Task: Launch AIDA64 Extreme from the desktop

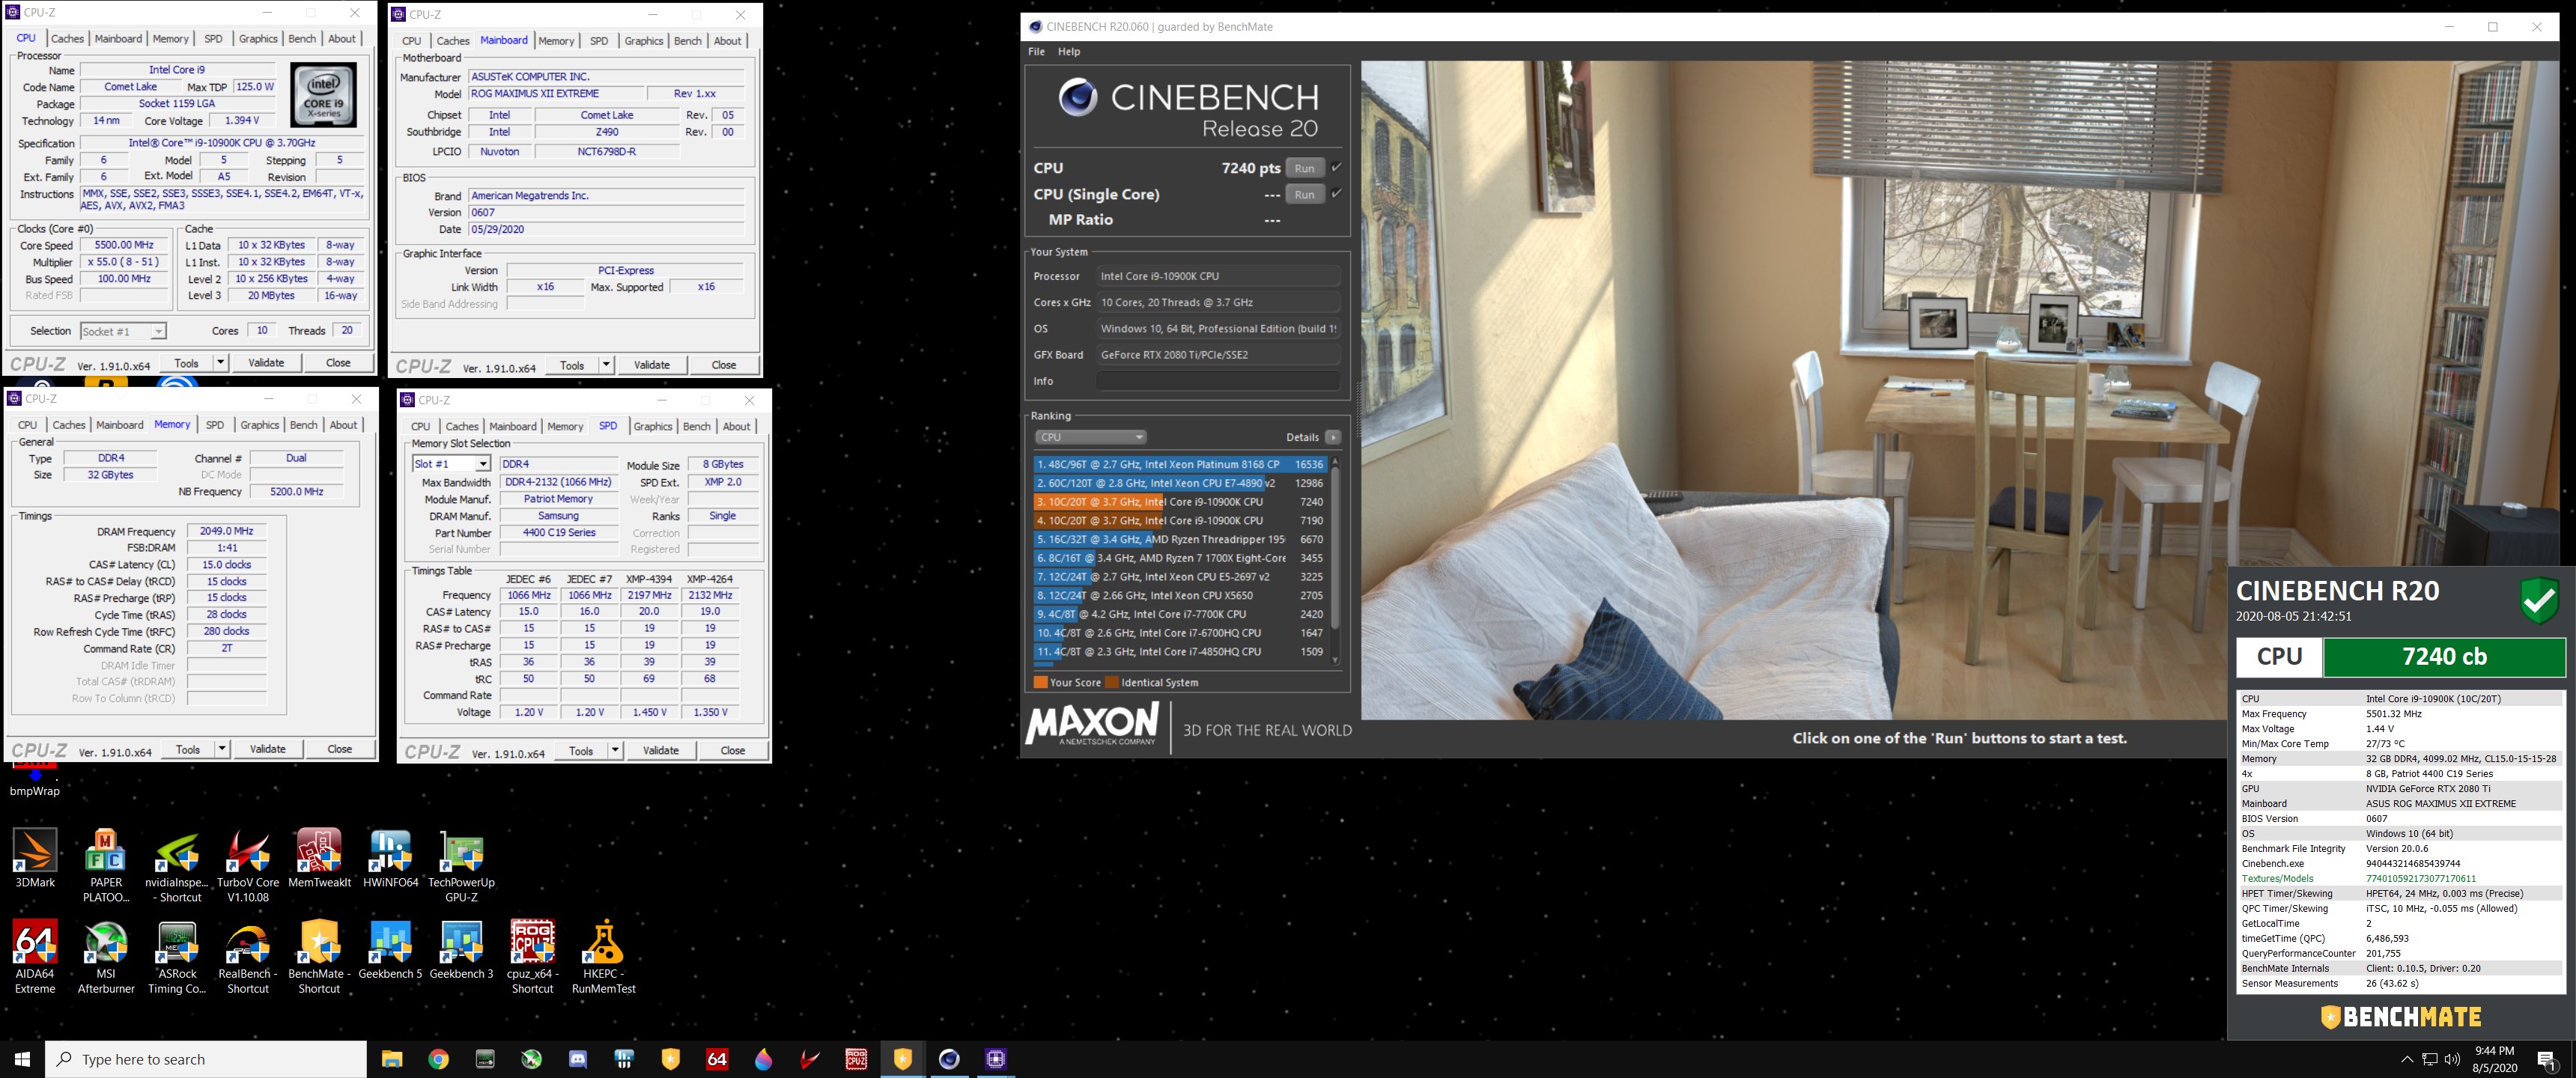Action: [35, 957]
